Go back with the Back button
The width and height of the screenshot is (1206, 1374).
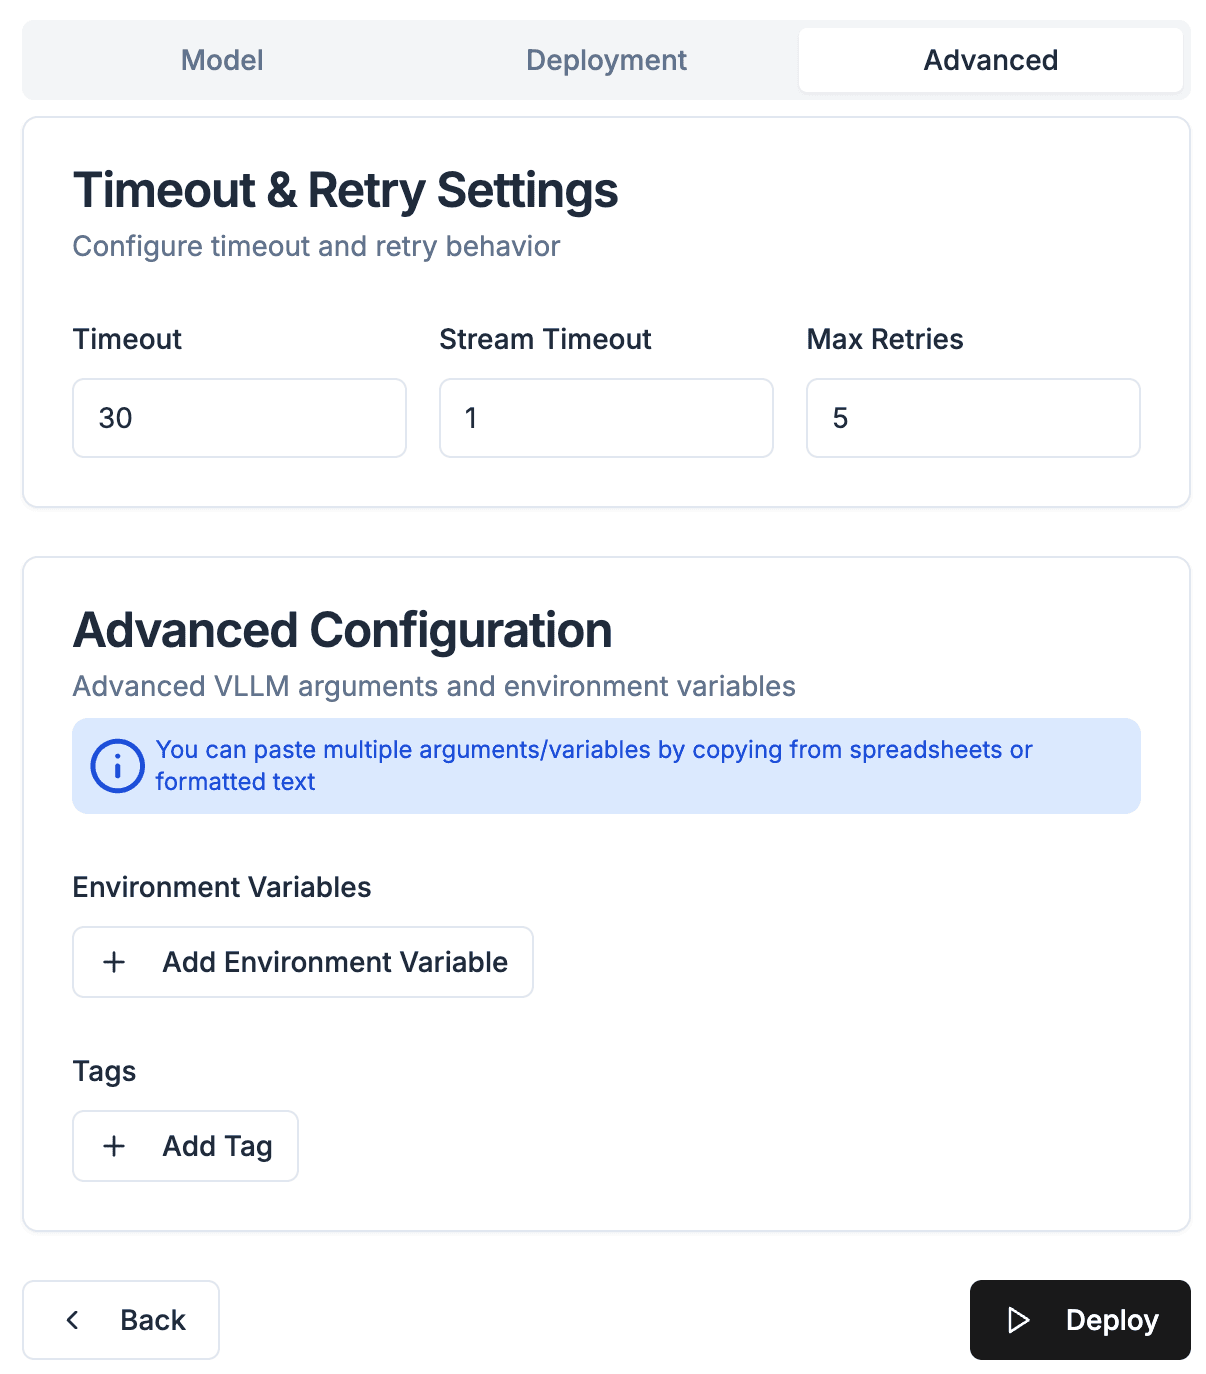[121, 1320]
